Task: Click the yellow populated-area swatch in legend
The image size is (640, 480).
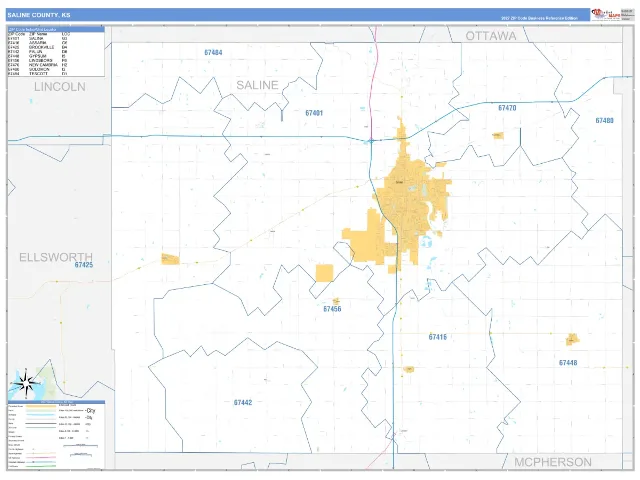Action: [x=41, y=407]
